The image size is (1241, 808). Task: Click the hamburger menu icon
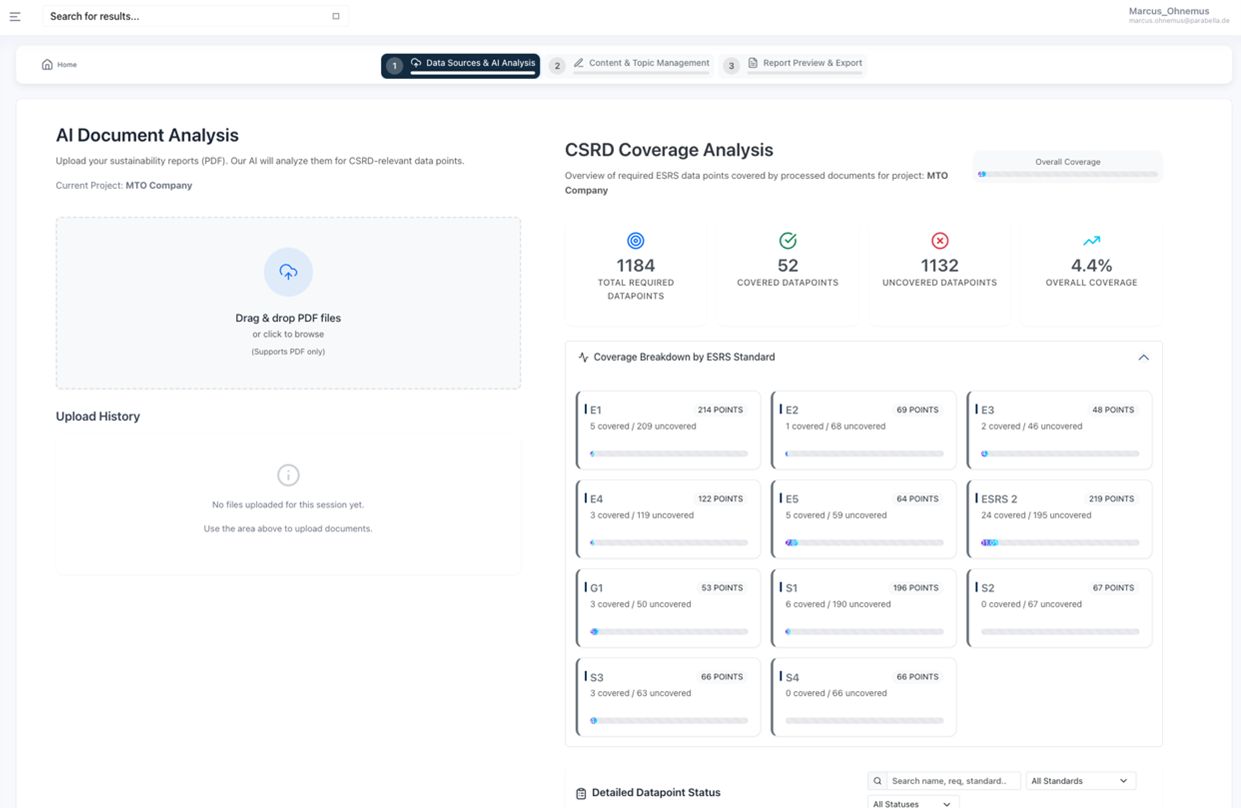click(15, 16)
